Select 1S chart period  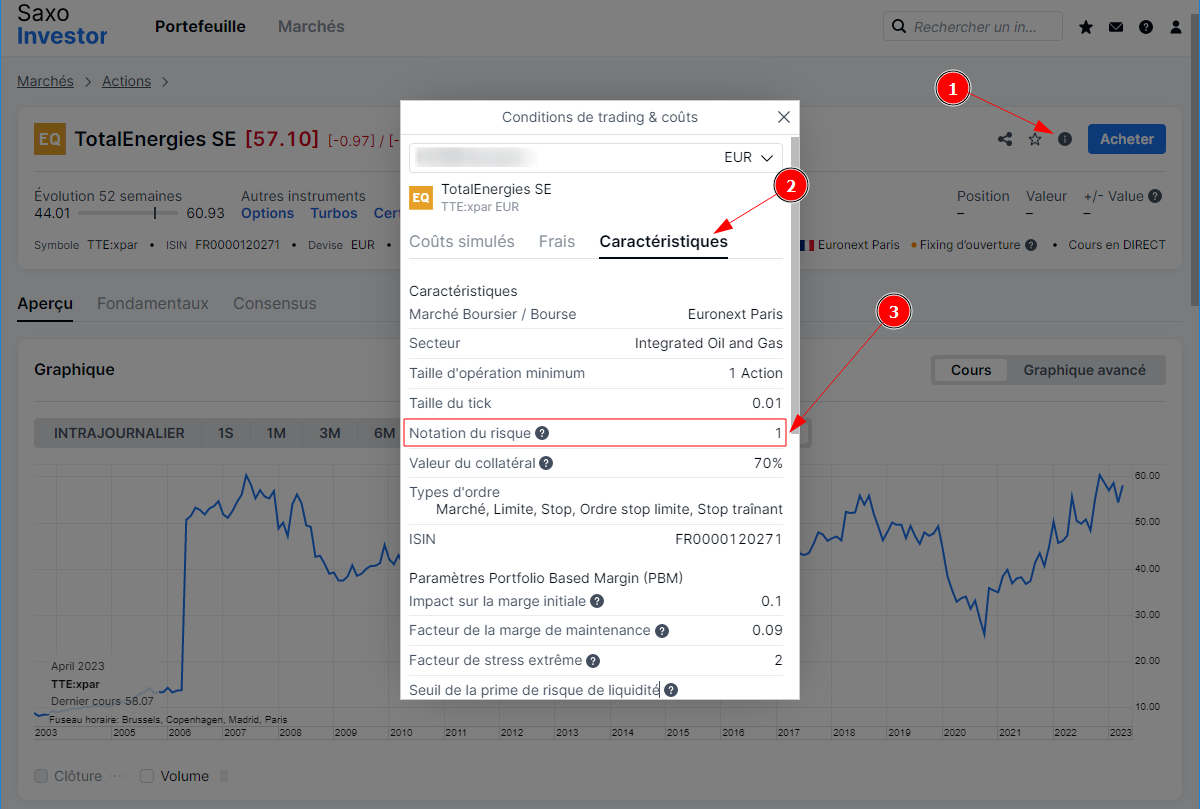[226, 433]
